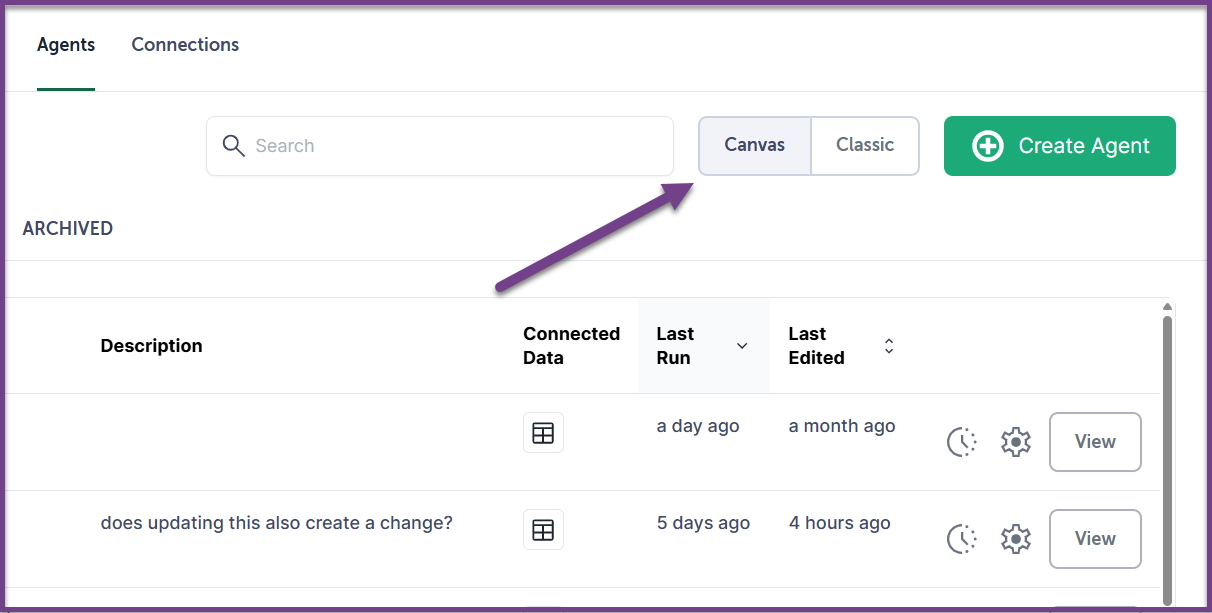Switch to Classic view mode
Viewport: 1212px width, 613px height.
865,145
